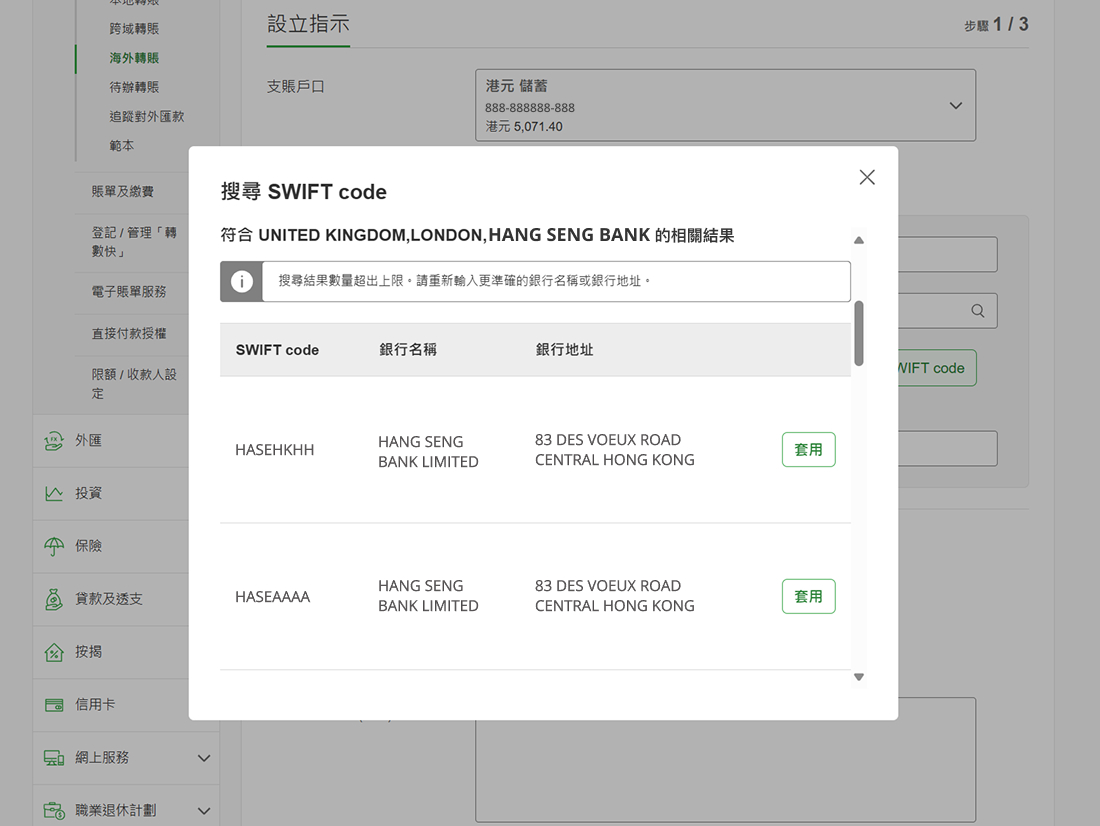Click the foreign exchange (外匯) sidebar icon
The width and height of the screenshot is (1100, 826).
pyautogui.click(x=54, y=441)
